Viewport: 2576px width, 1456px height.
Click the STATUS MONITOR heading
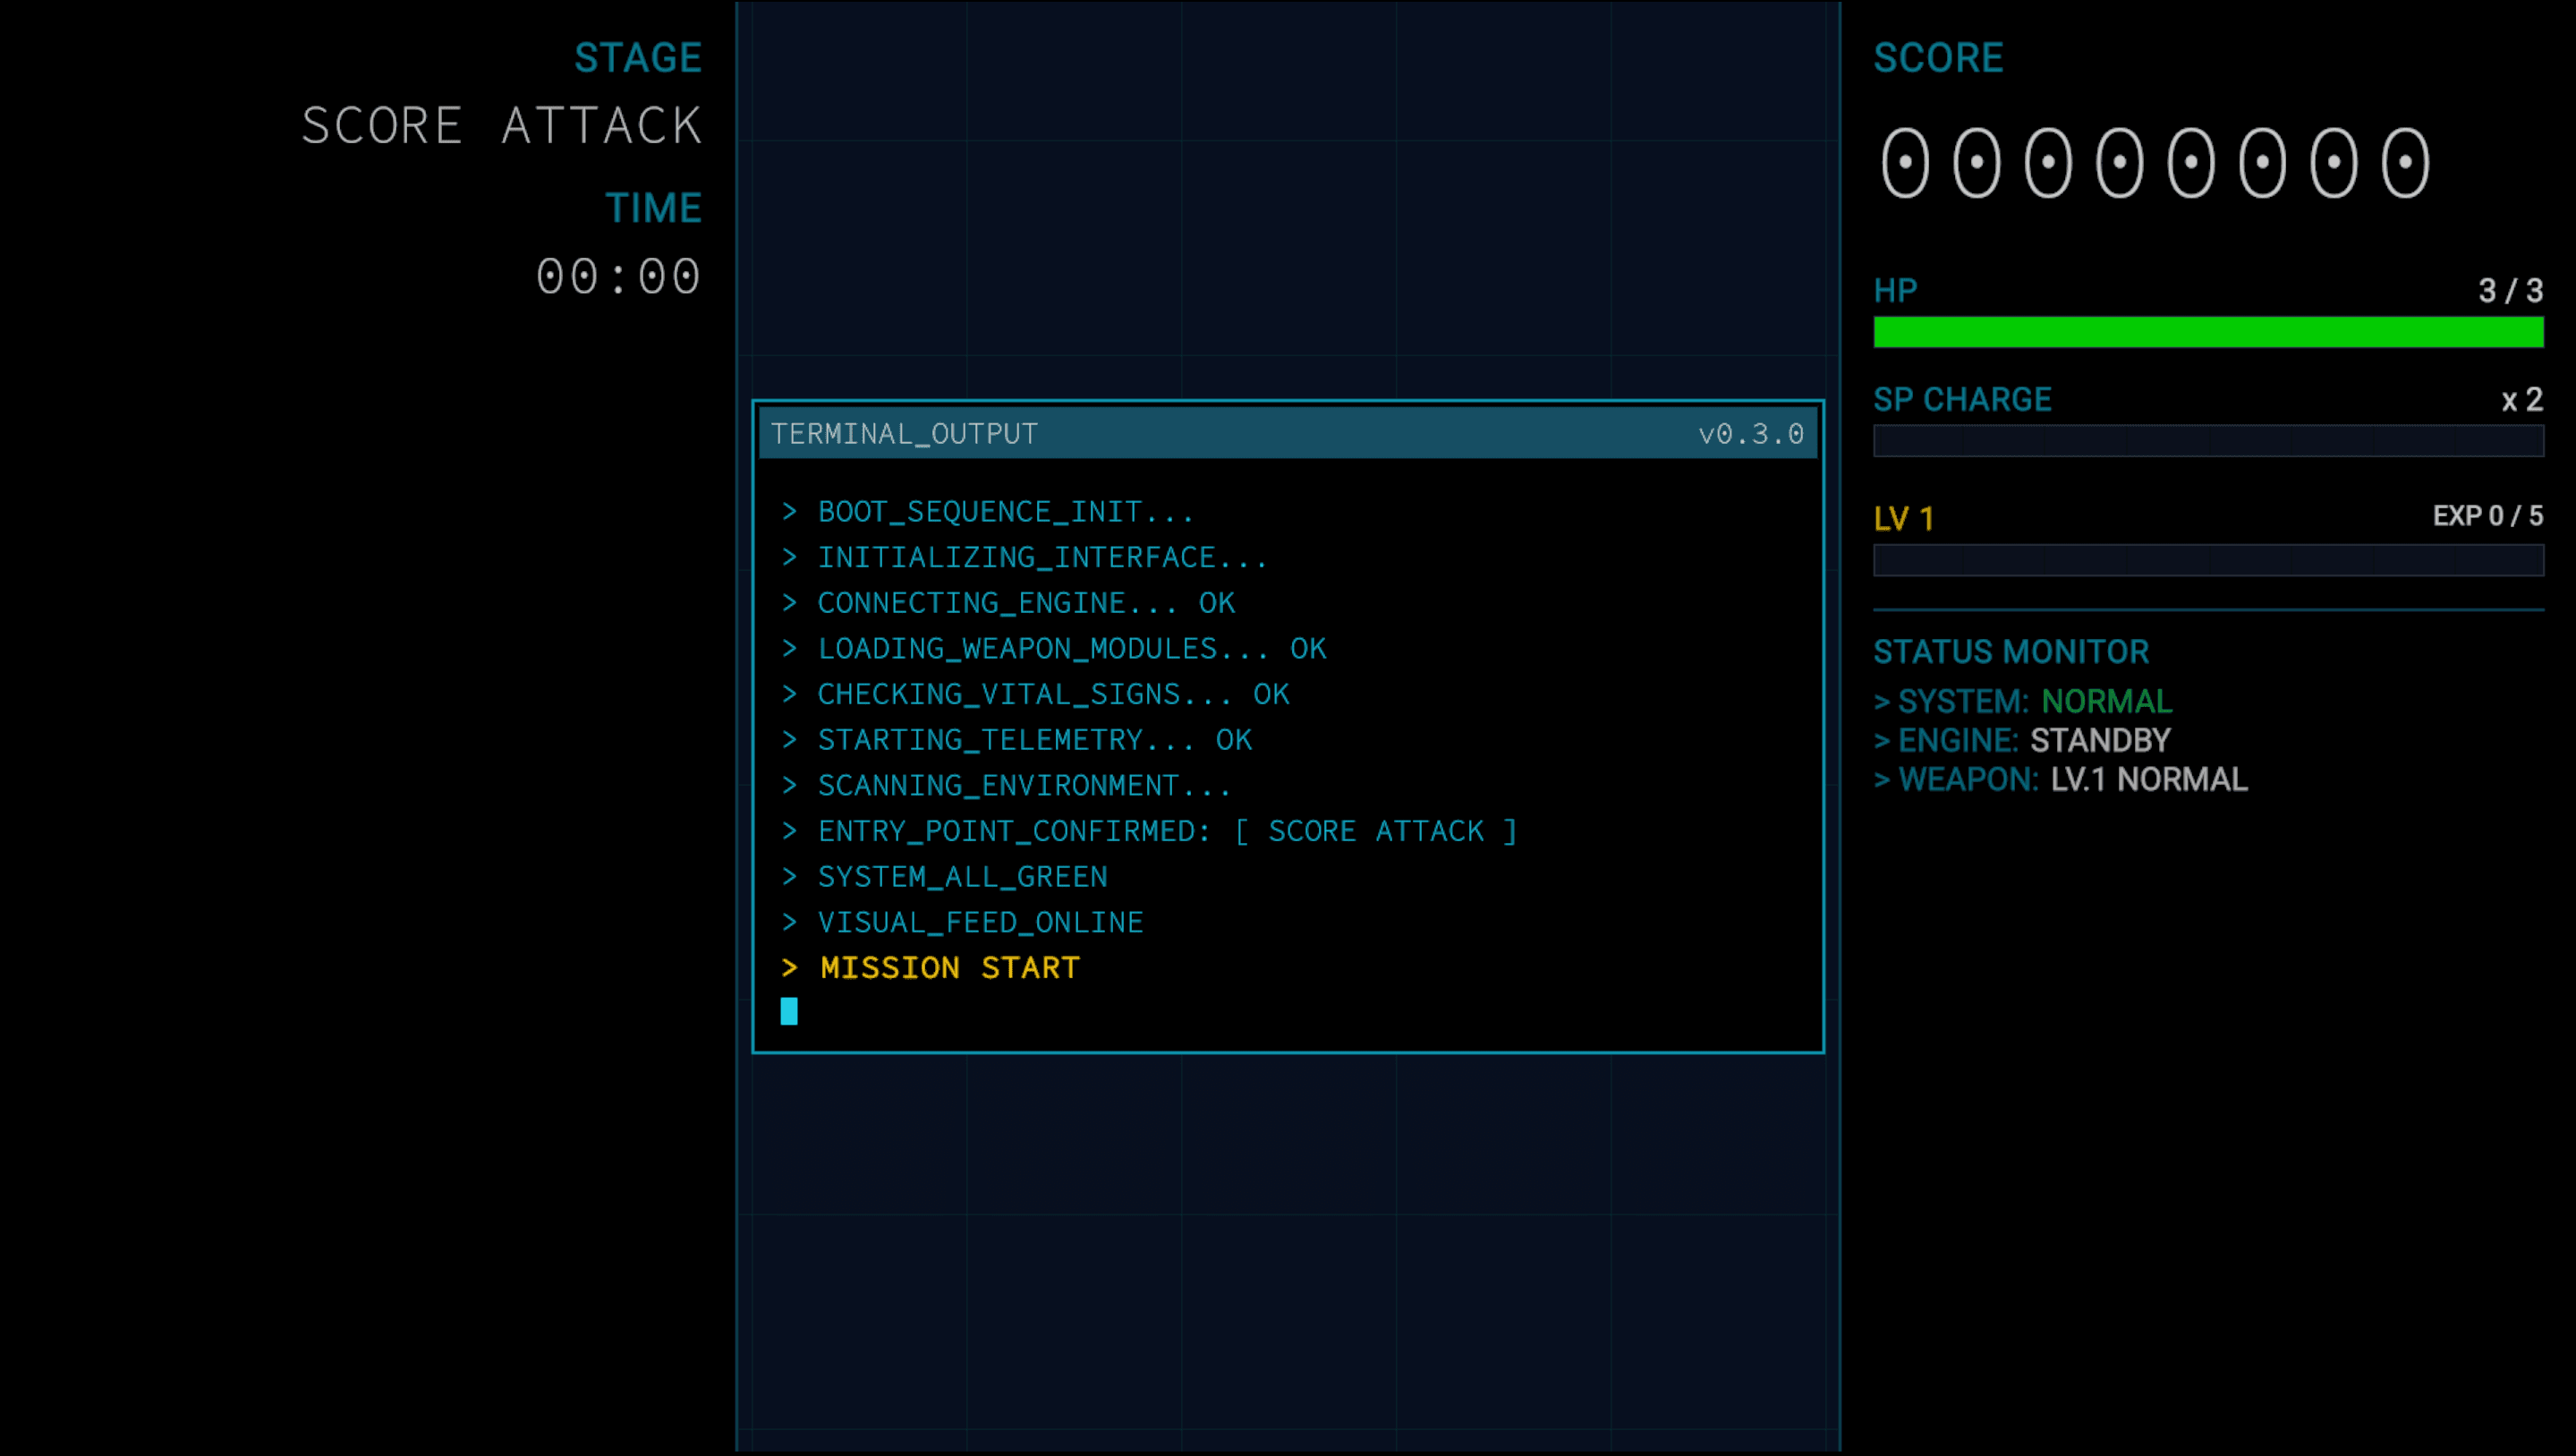(2010, 652)
